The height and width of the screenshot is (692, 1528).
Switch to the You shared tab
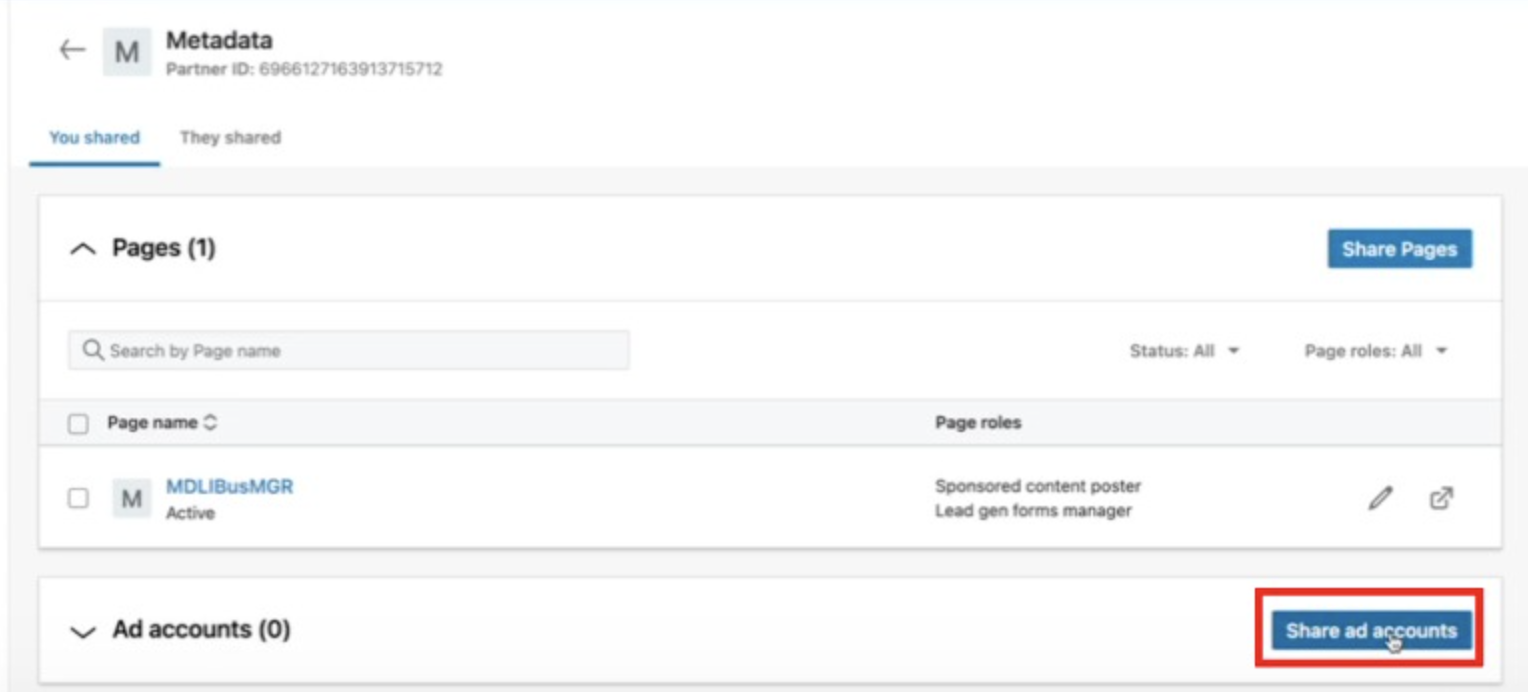coord(94,138)
